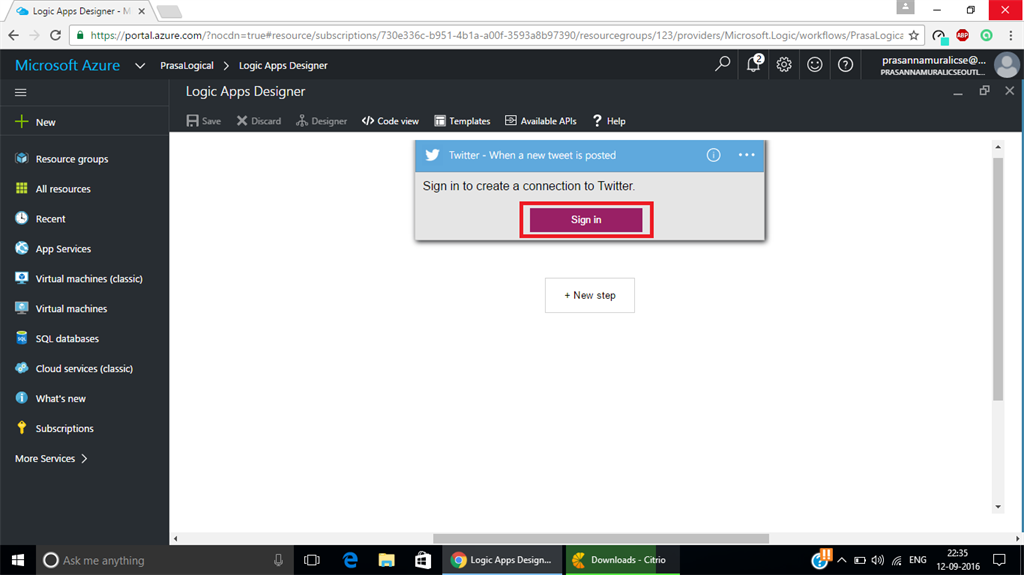This screenshot has height=575, width=1024.
Task: Launch Microsoft Edge from the taskbar
Action: pyautogui.click(x=350, y=560)
